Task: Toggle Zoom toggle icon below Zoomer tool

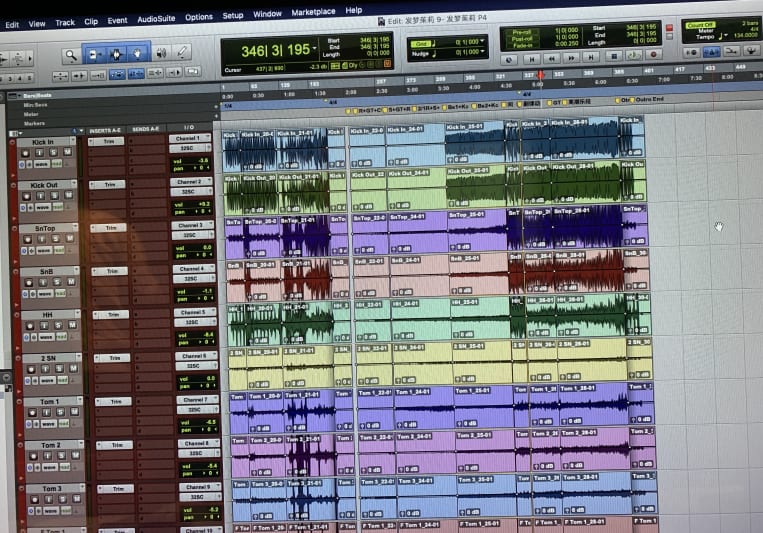Action: click(60, 76)
